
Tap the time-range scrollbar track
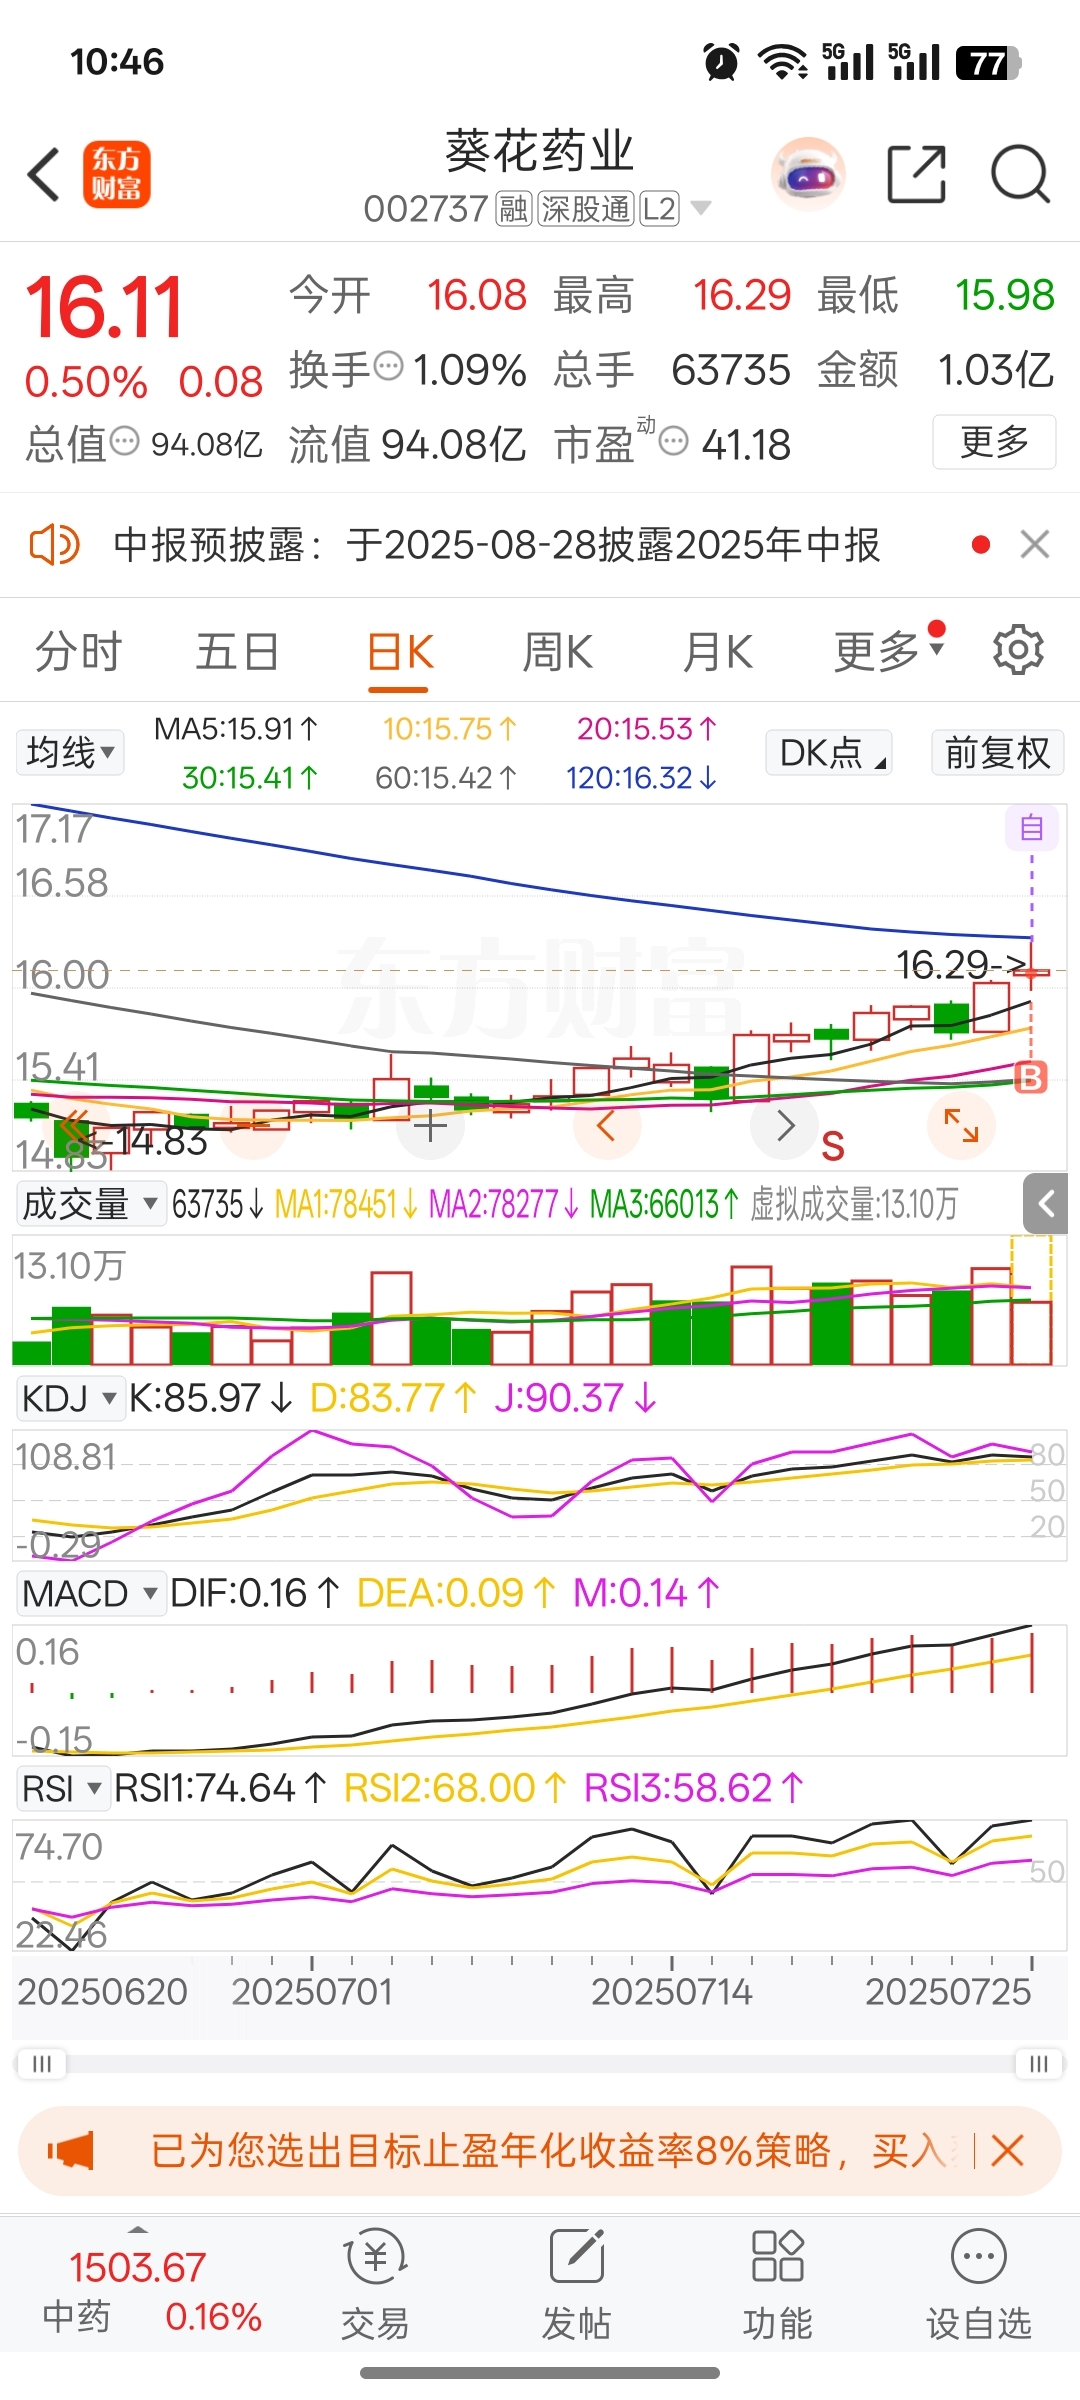(540, 2063)
